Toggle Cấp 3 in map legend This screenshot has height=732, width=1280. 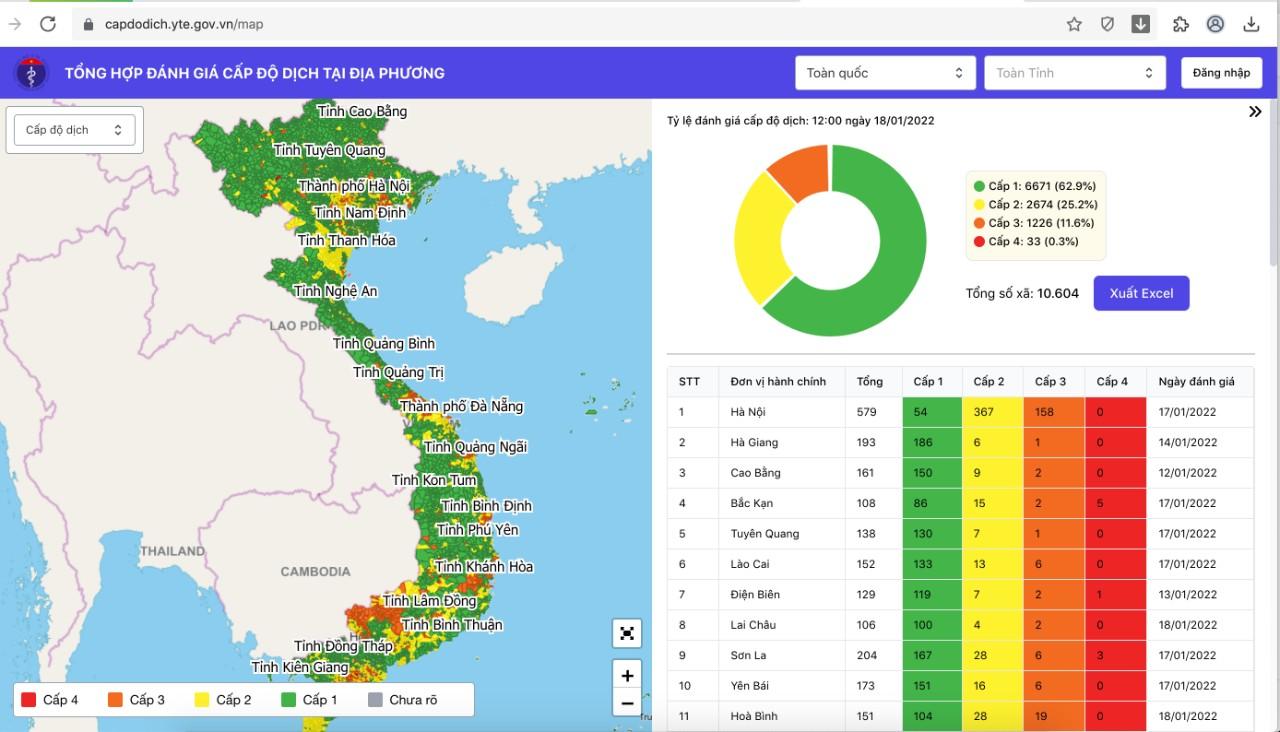point(136,700)
